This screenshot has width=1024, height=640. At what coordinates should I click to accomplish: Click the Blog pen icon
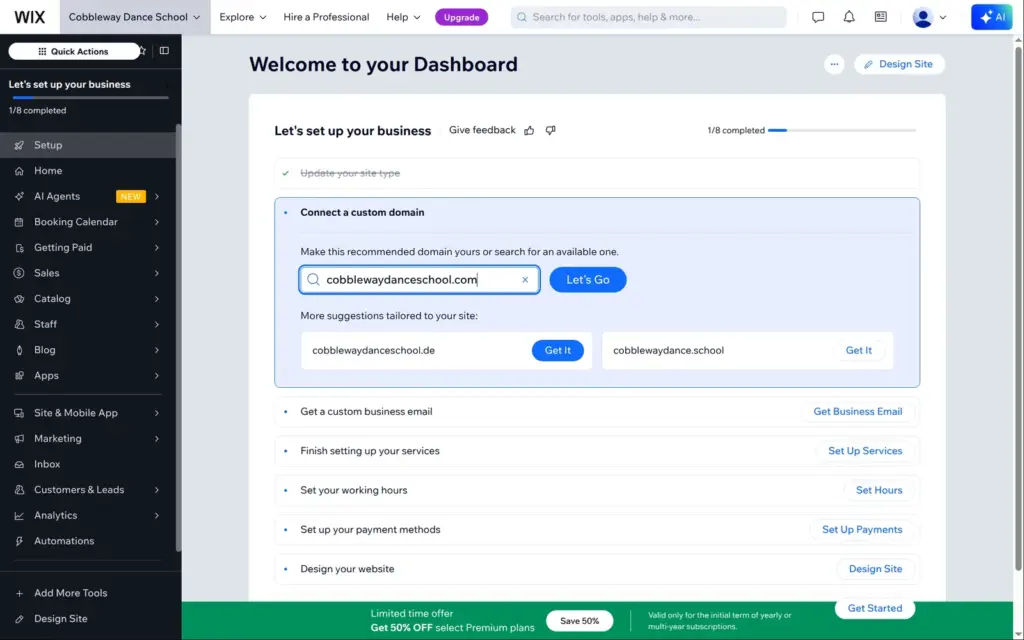click(19, 350)
